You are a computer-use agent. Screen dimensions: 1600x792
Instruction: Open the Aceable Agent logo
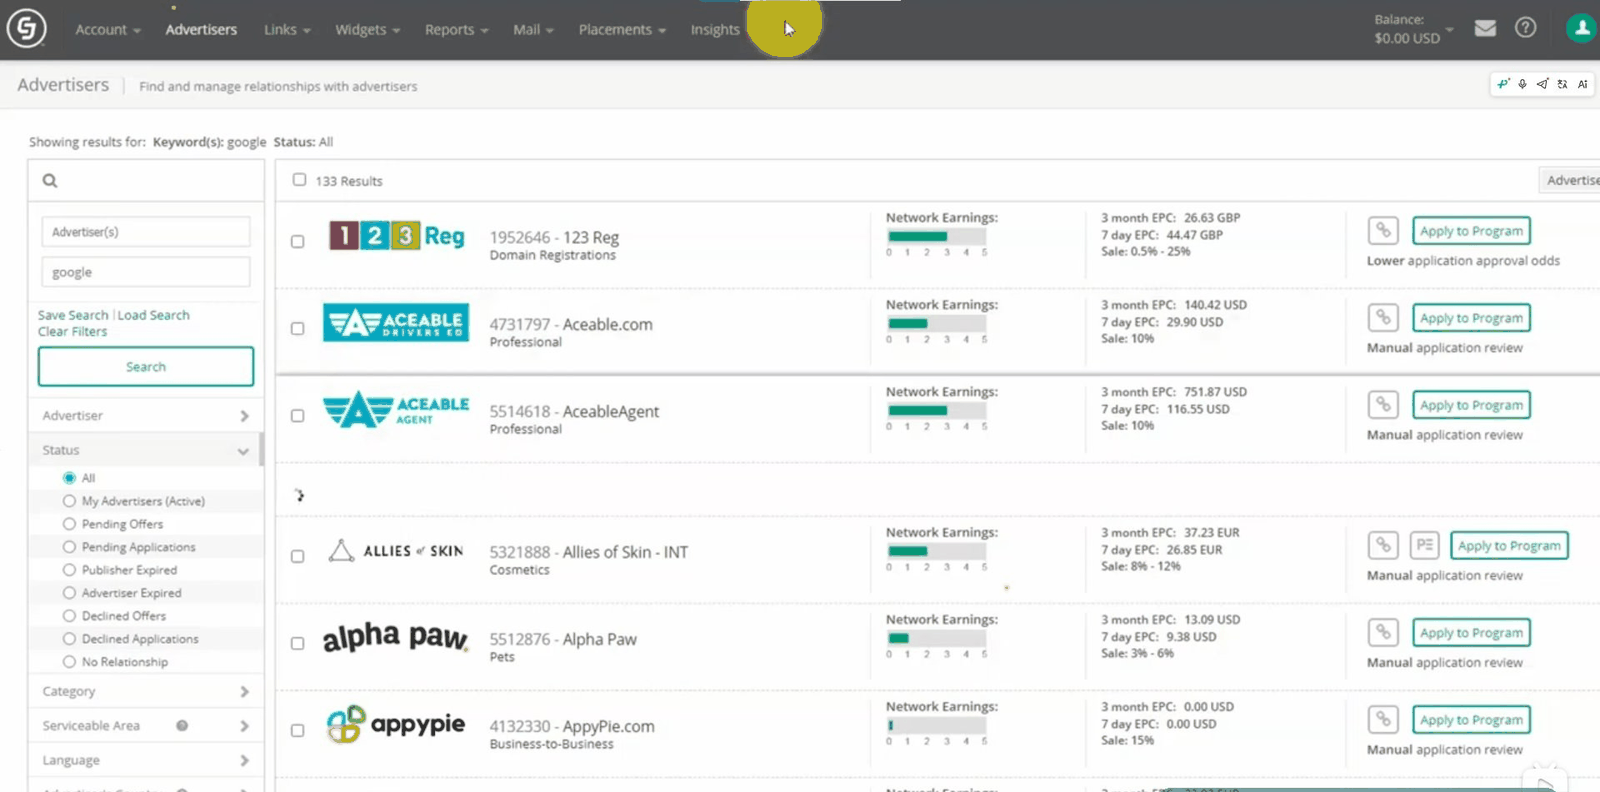pos(396,410)
